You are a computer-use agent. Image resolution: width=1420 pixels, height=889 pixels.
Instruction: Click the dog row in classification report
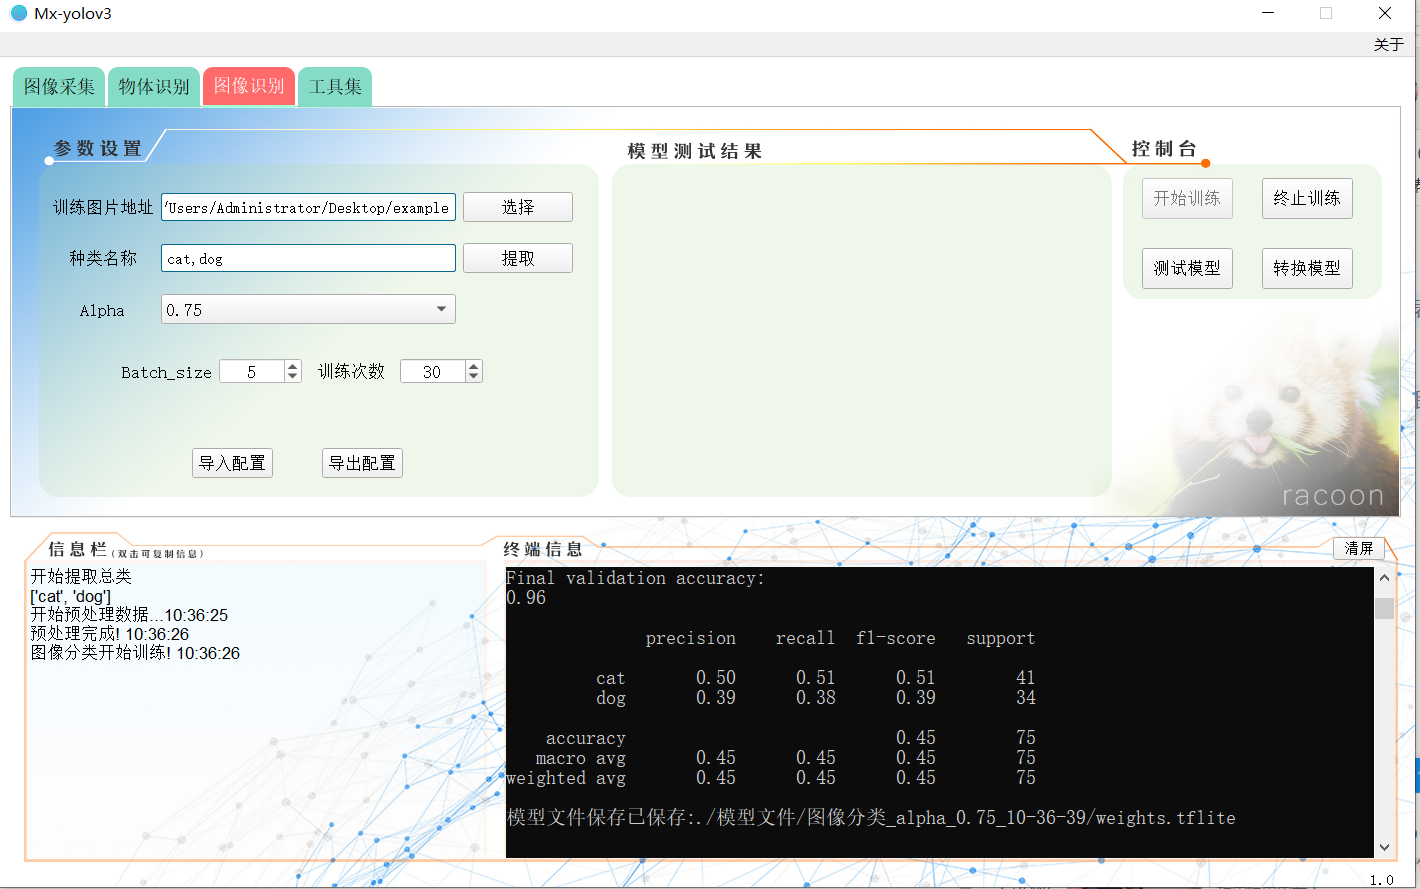(x=815, y=698)
